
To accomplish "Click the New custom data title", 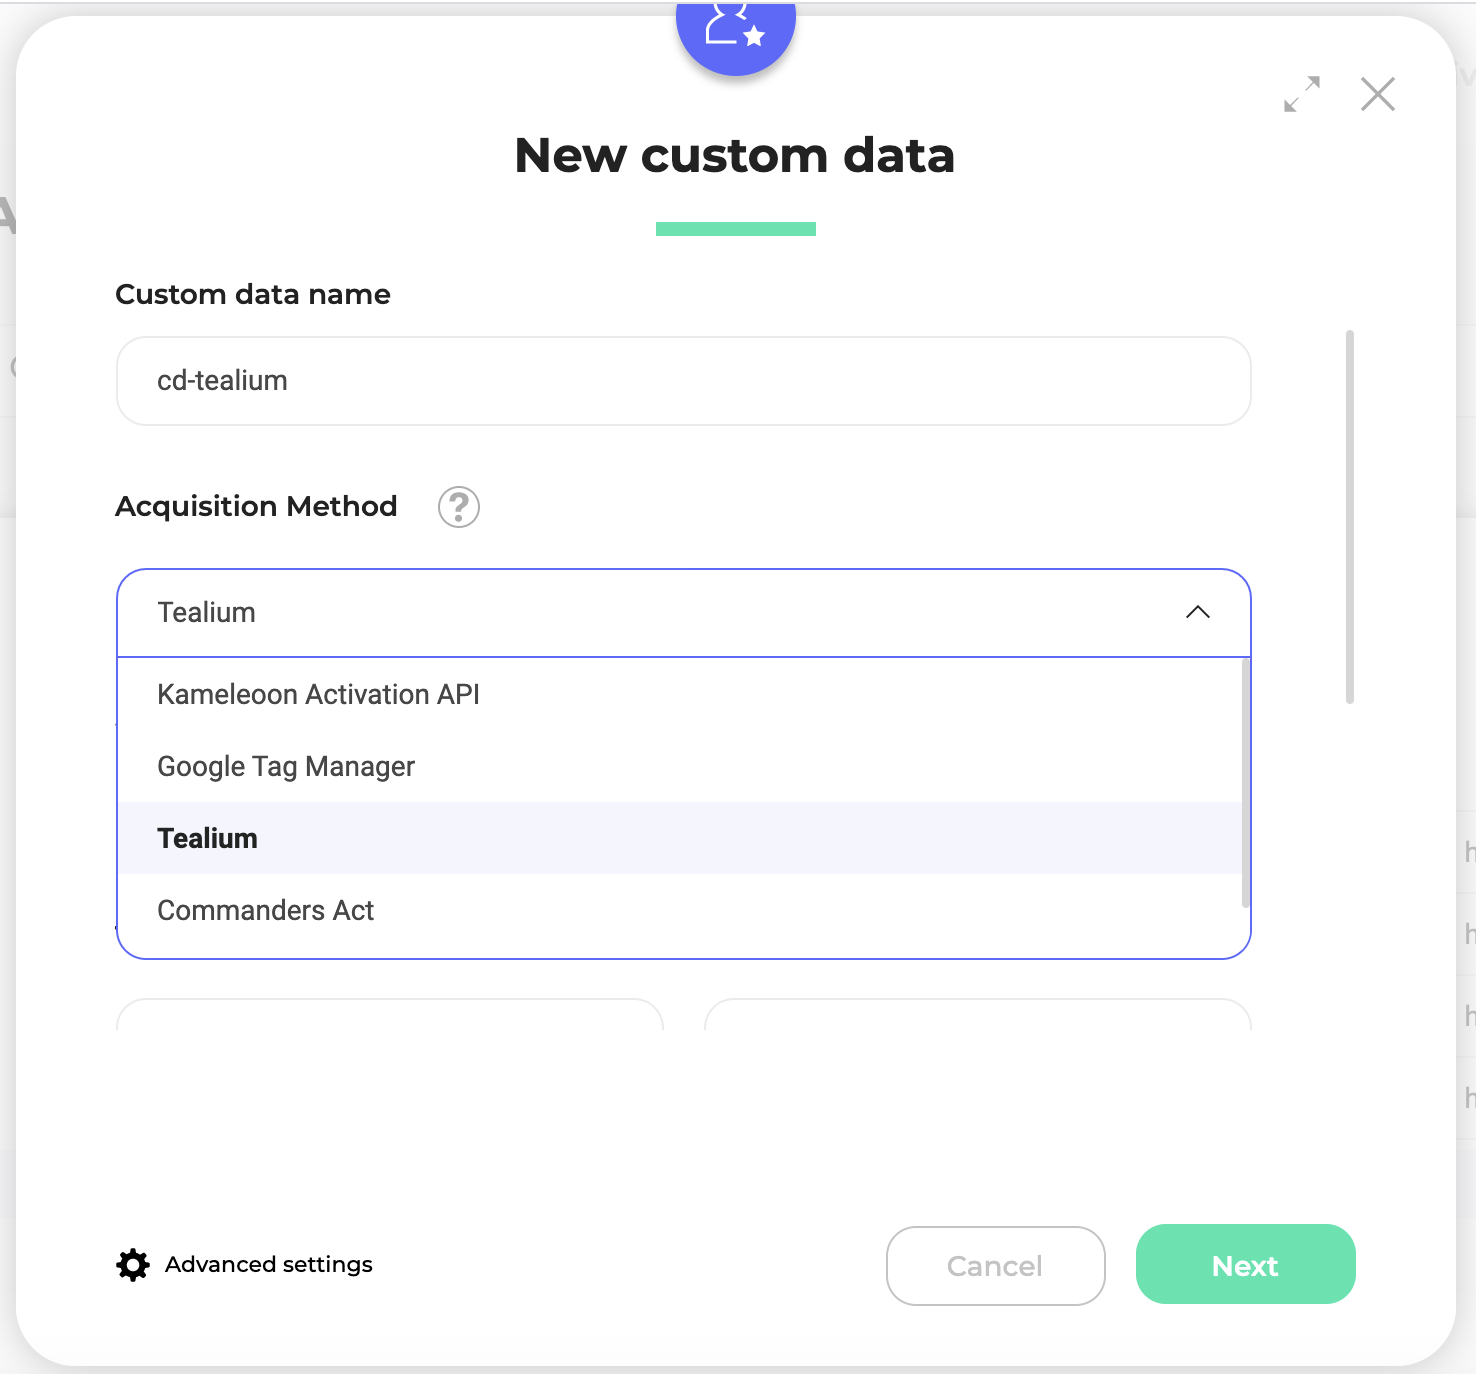I will (735, 156).
